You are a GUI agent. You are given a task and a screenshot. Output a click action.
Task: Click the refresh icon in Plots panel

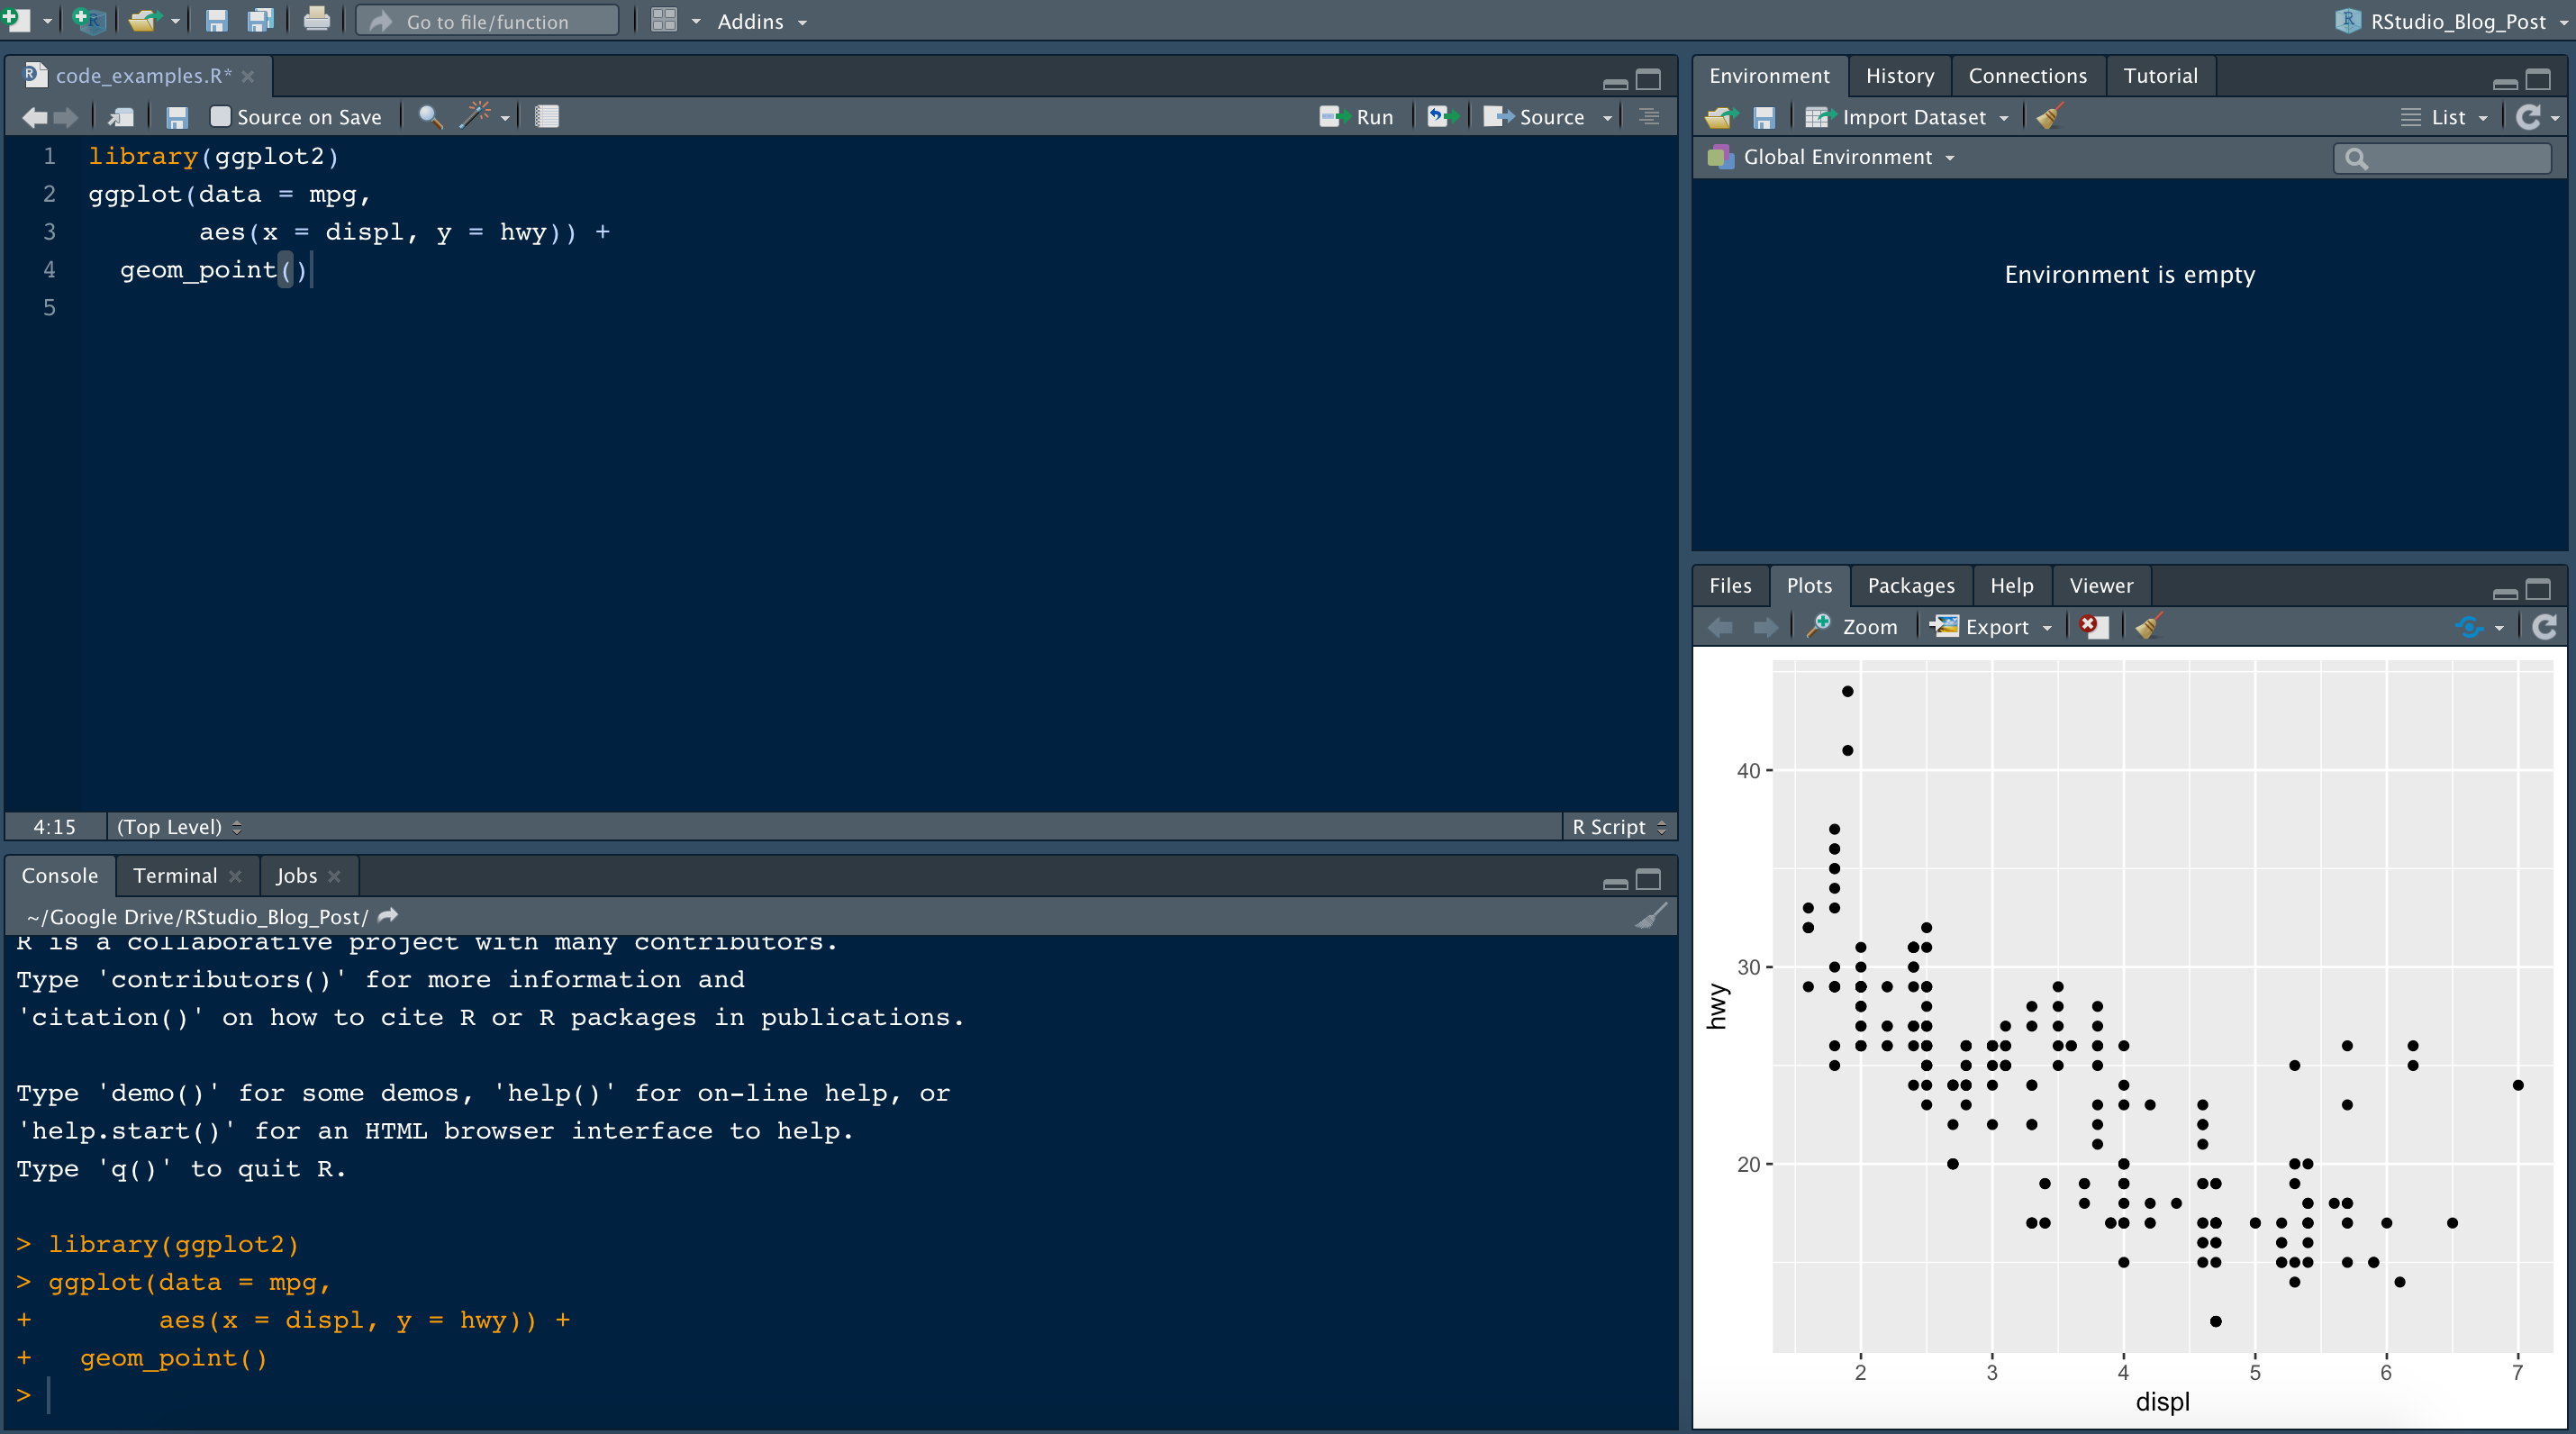click(x=2544, y=625)
